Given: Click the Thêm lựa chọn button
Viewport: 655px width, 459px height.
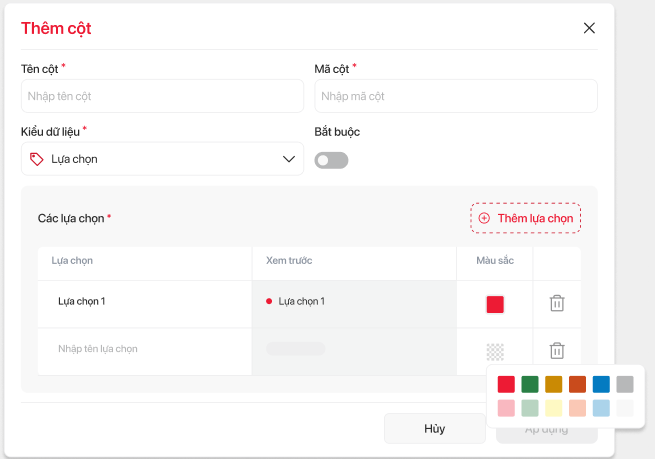Looking at the screenshot, I should click(526, 218).
